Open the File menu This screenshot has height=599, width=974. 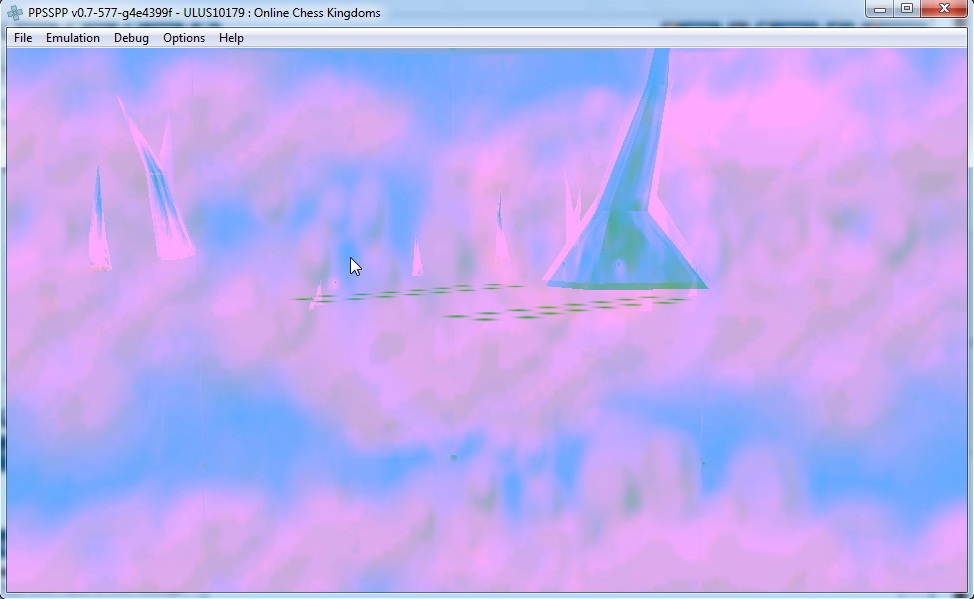point(23,38)
